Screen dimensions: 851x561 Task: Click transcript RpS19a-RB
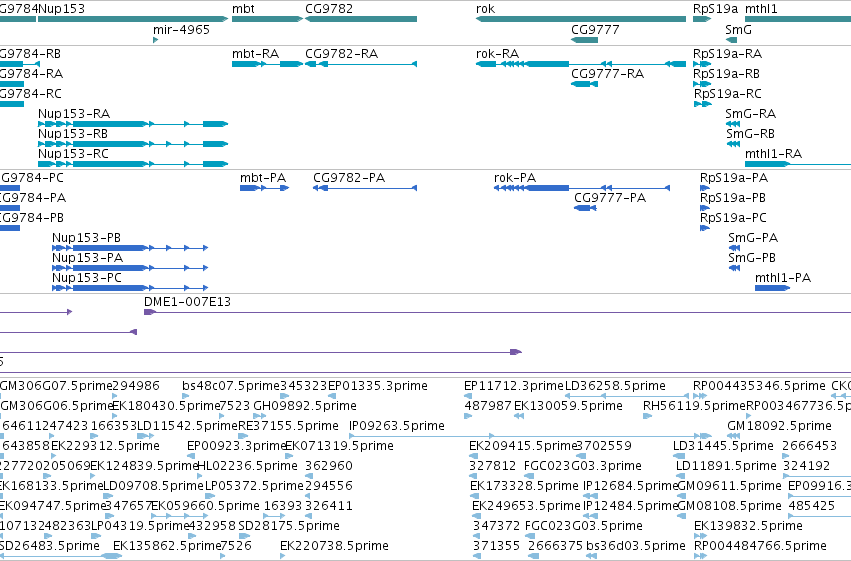[726, 73]
